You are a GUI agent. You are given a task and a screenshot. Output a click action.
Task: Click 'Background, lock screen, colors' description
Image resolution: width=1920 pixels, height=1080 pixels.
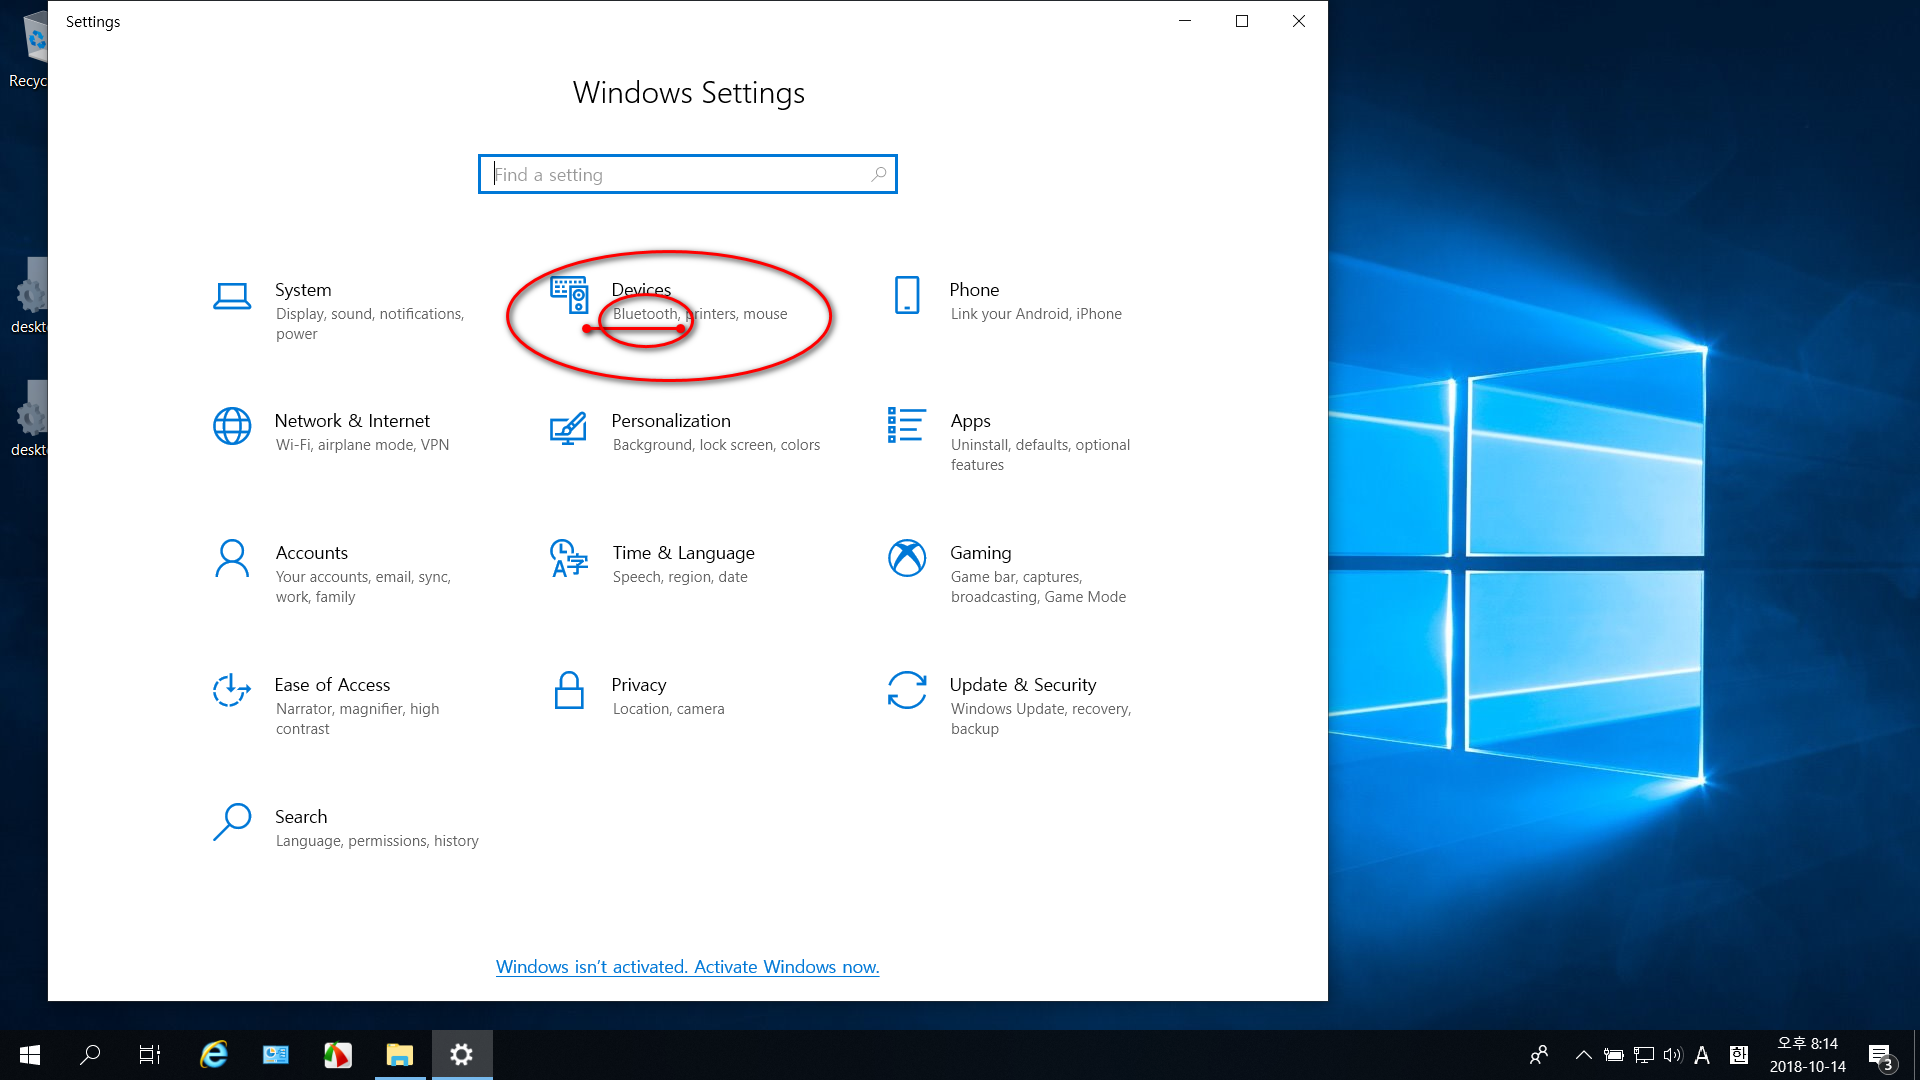[716, 445]
